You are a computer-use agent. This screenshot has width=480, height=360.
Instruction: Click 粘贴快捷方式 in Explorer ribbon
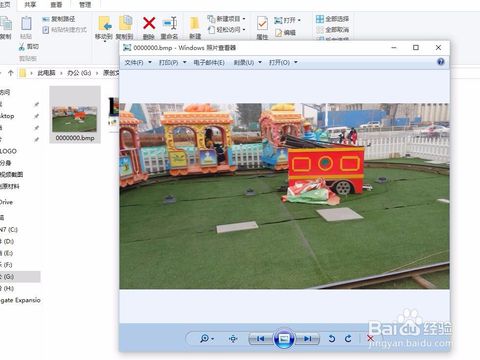[x=65, y=30]
